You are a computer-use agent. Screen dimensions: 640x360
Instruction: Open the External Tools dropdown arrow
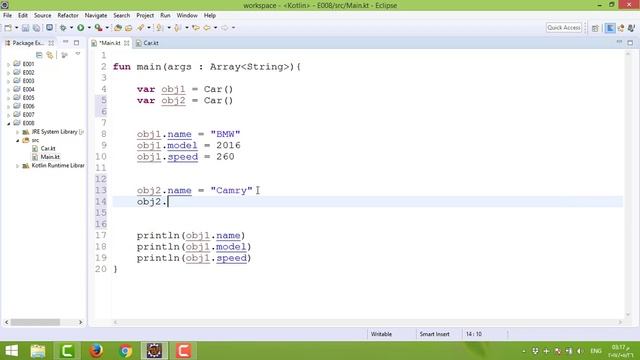click(x=107, y=28)
